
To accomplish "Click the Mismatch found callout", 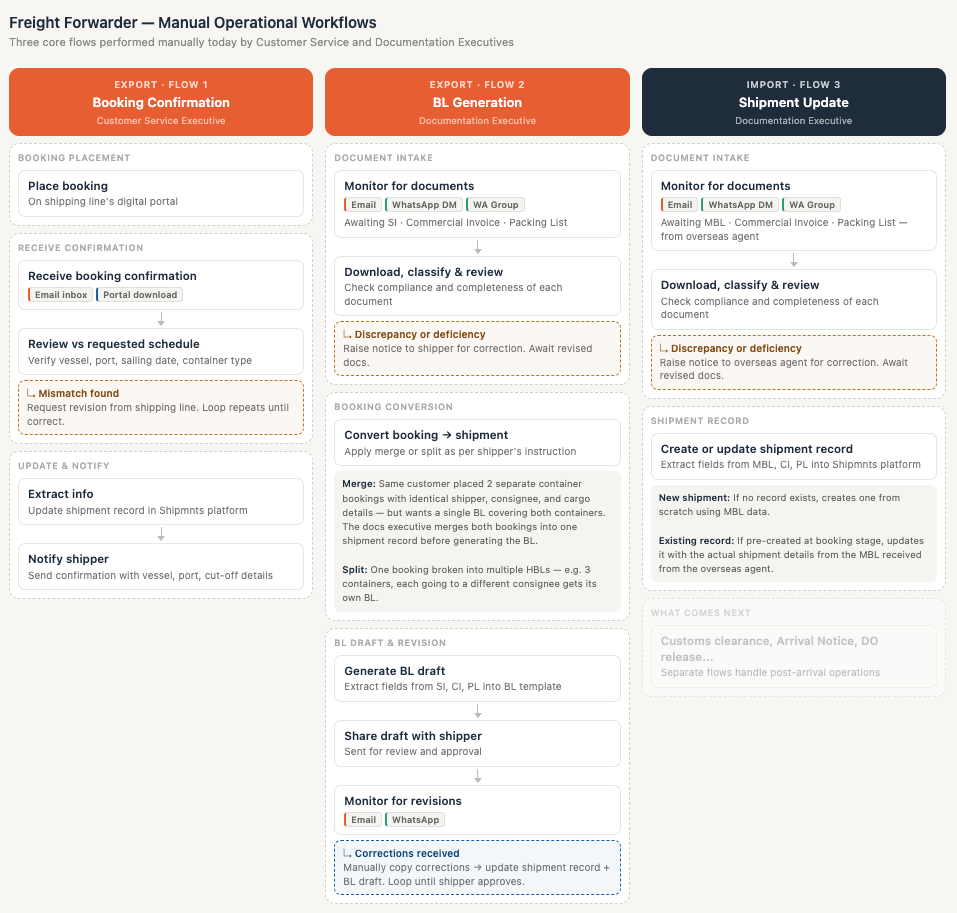I will coord(161,407).
